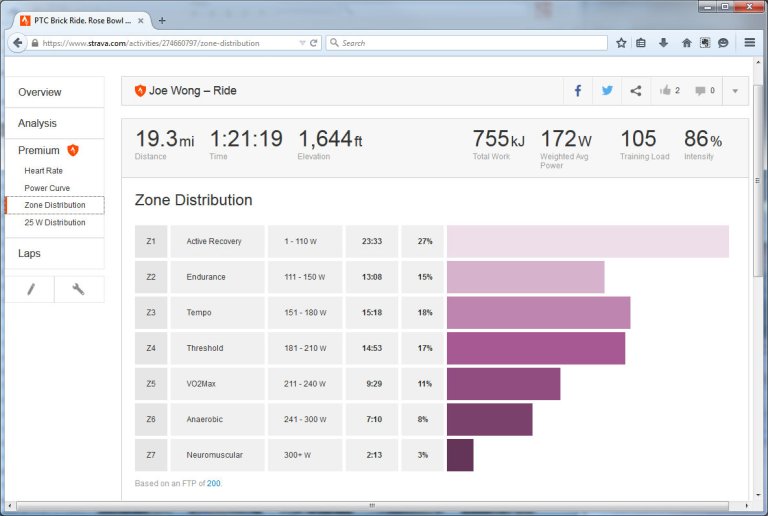Click the pencil edit activity icon
Viewport: 768px width, 516px height.
(x=31, y=289)
